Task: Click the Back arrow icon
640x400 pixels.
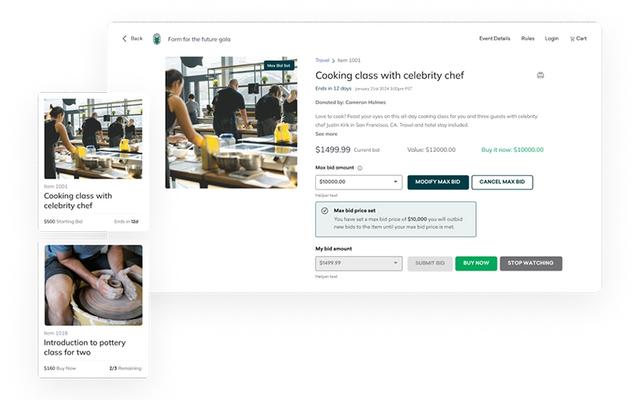Action: tap(125, 39)
